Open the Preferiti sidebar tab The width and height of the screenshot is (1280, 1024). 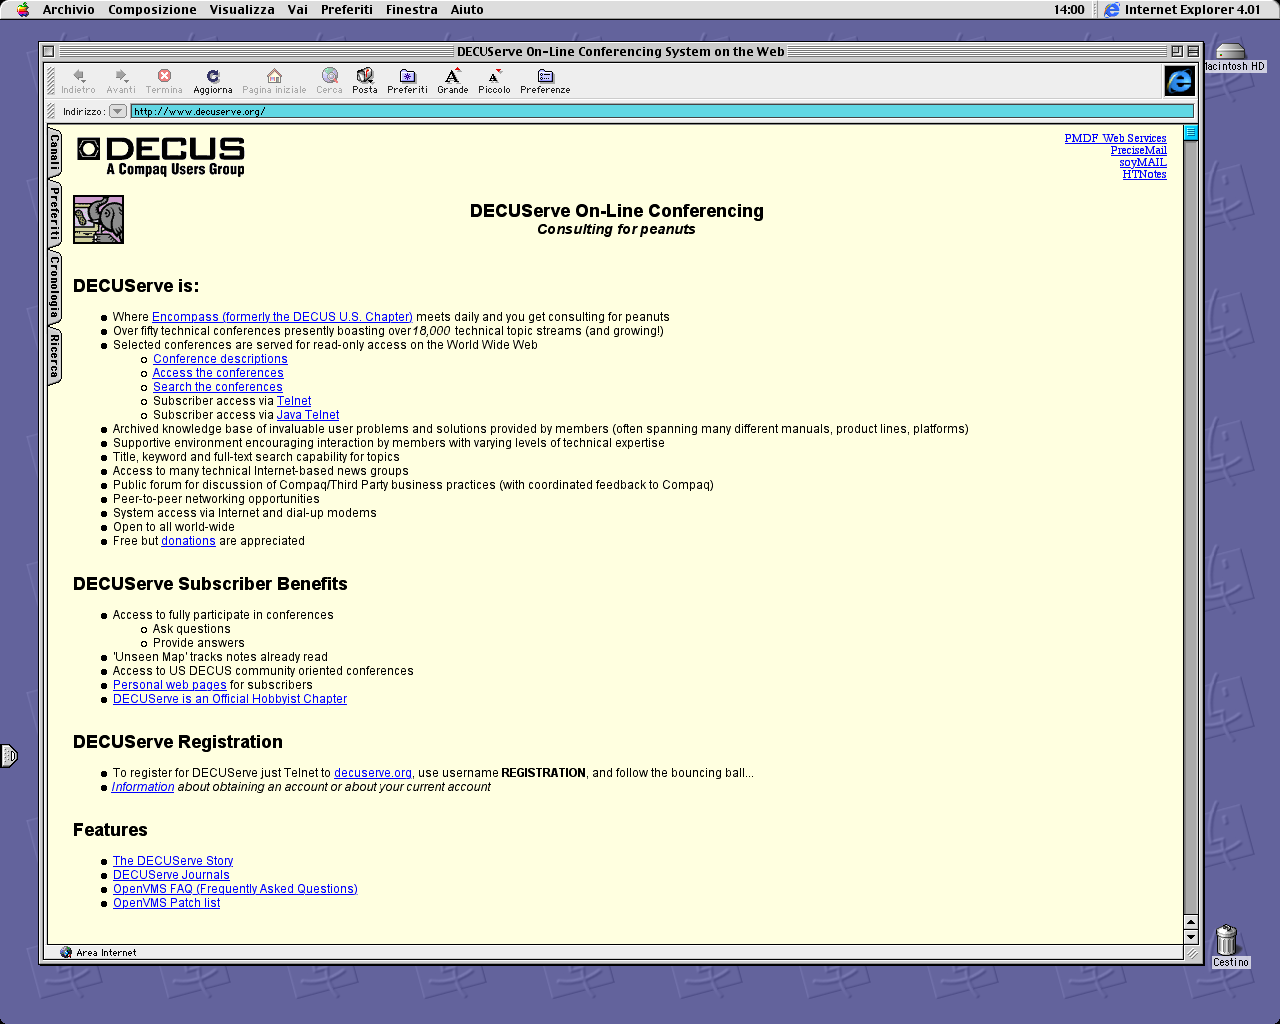[x=54, y=213]
